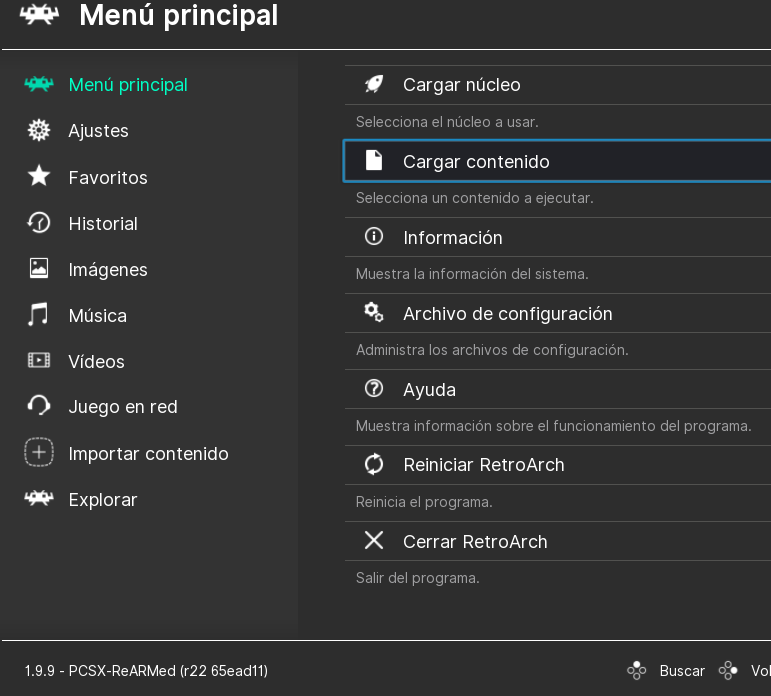Click the star icon for Favoritos
771x696 pixels.
(39, 177)
